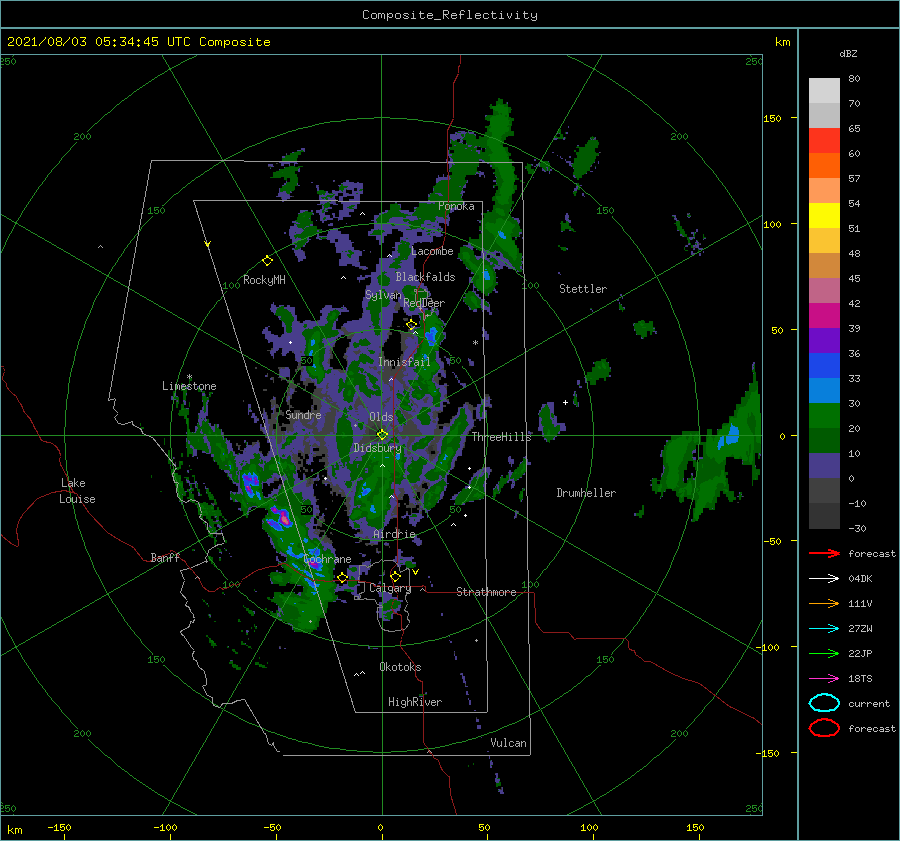Viewport: 900px width, 841px height.
Task: Select the cyan 27ZW arrow legend icon
Action: point(824,629)
